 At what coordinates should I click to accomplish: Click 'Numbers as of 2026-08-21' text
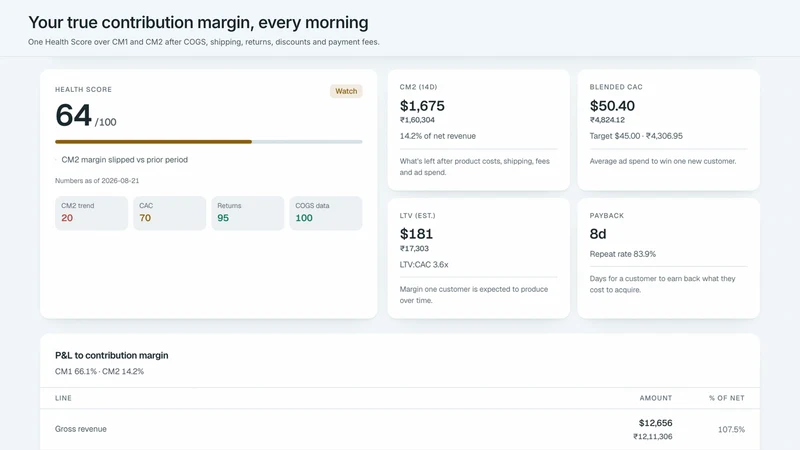(x=97, y=181)
